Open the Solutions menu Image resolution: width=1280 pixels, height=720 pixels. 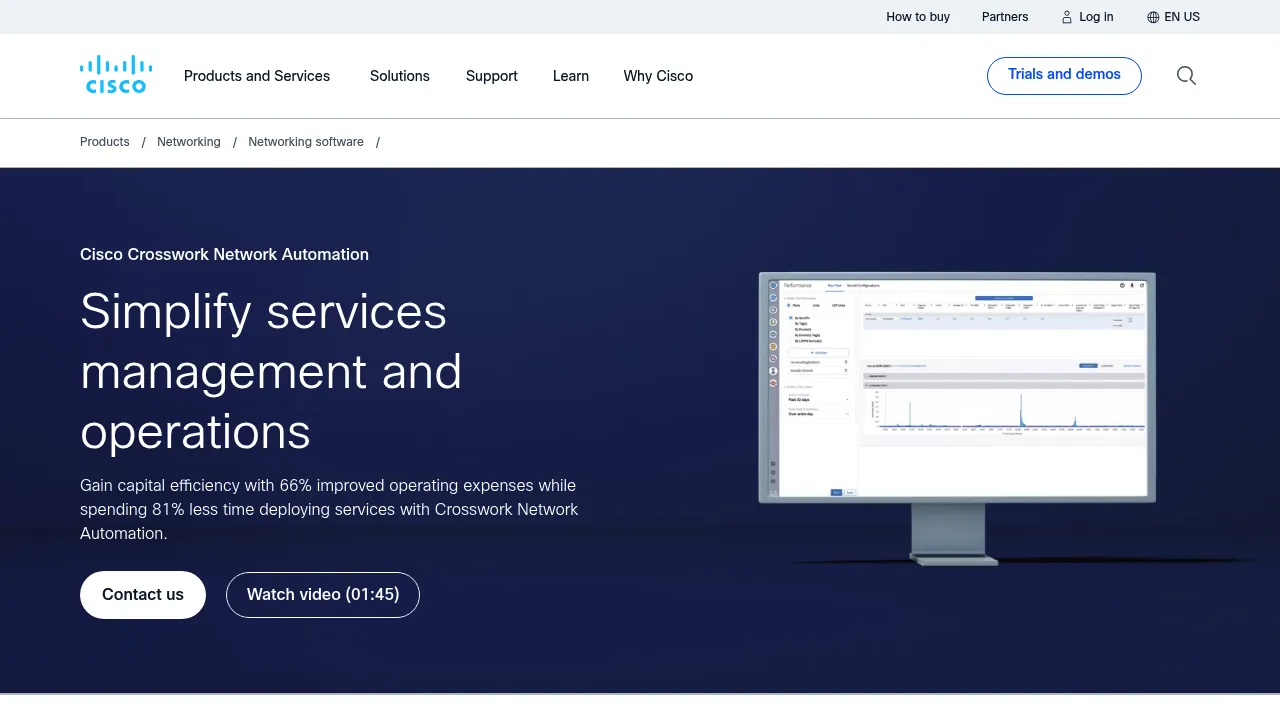point(400,76)
